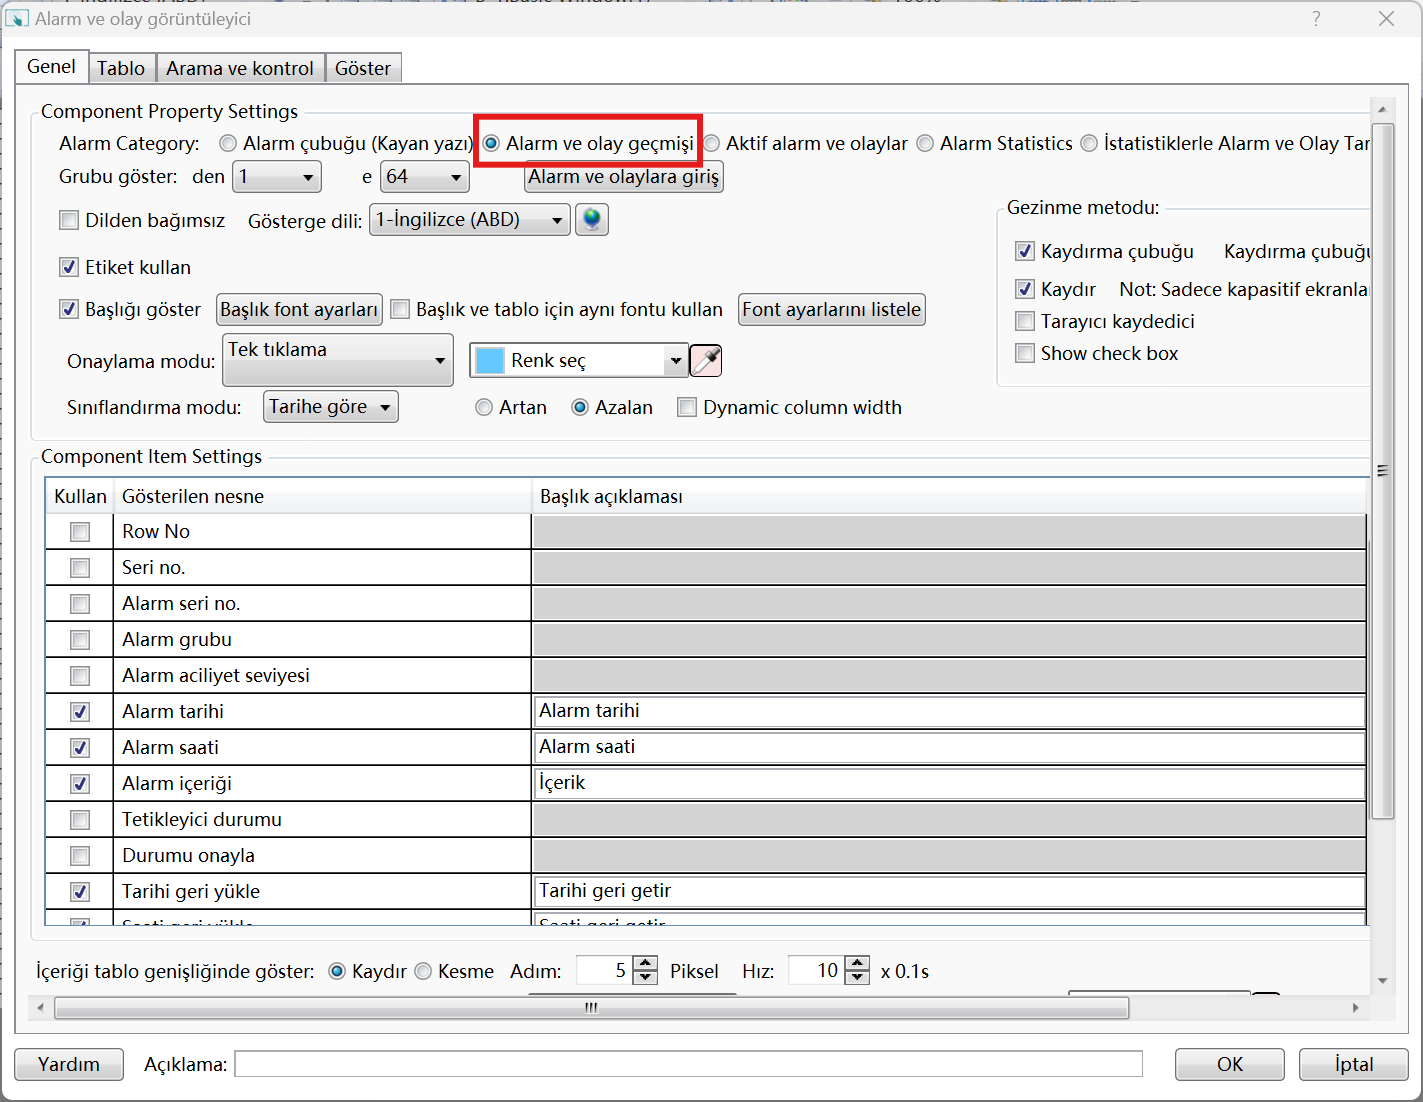Check the Row No row checkbox

[80, 532]
